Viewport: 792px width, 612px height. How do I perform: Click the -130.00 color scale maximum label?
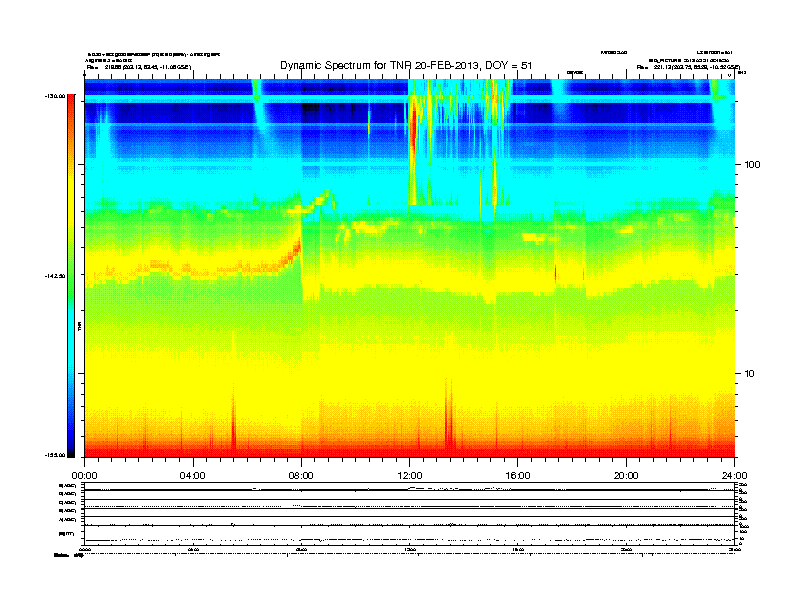[55, 96]
